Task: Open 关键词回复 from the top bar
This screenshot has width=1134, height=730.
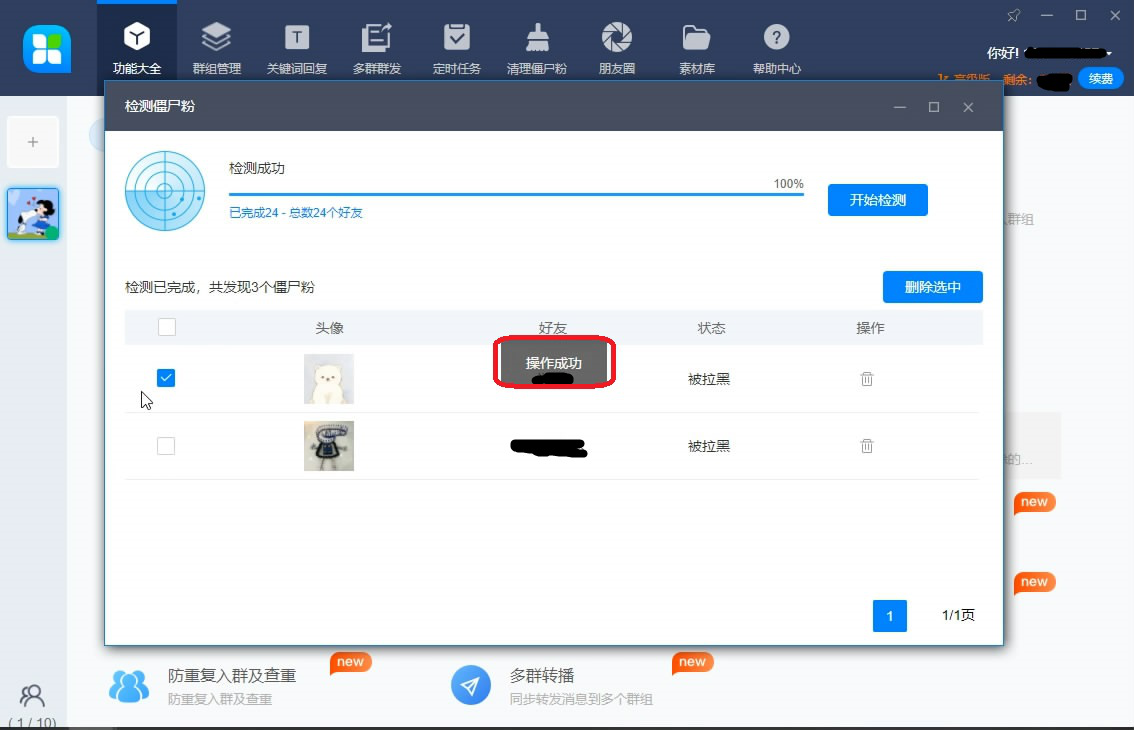Action: 297,48
